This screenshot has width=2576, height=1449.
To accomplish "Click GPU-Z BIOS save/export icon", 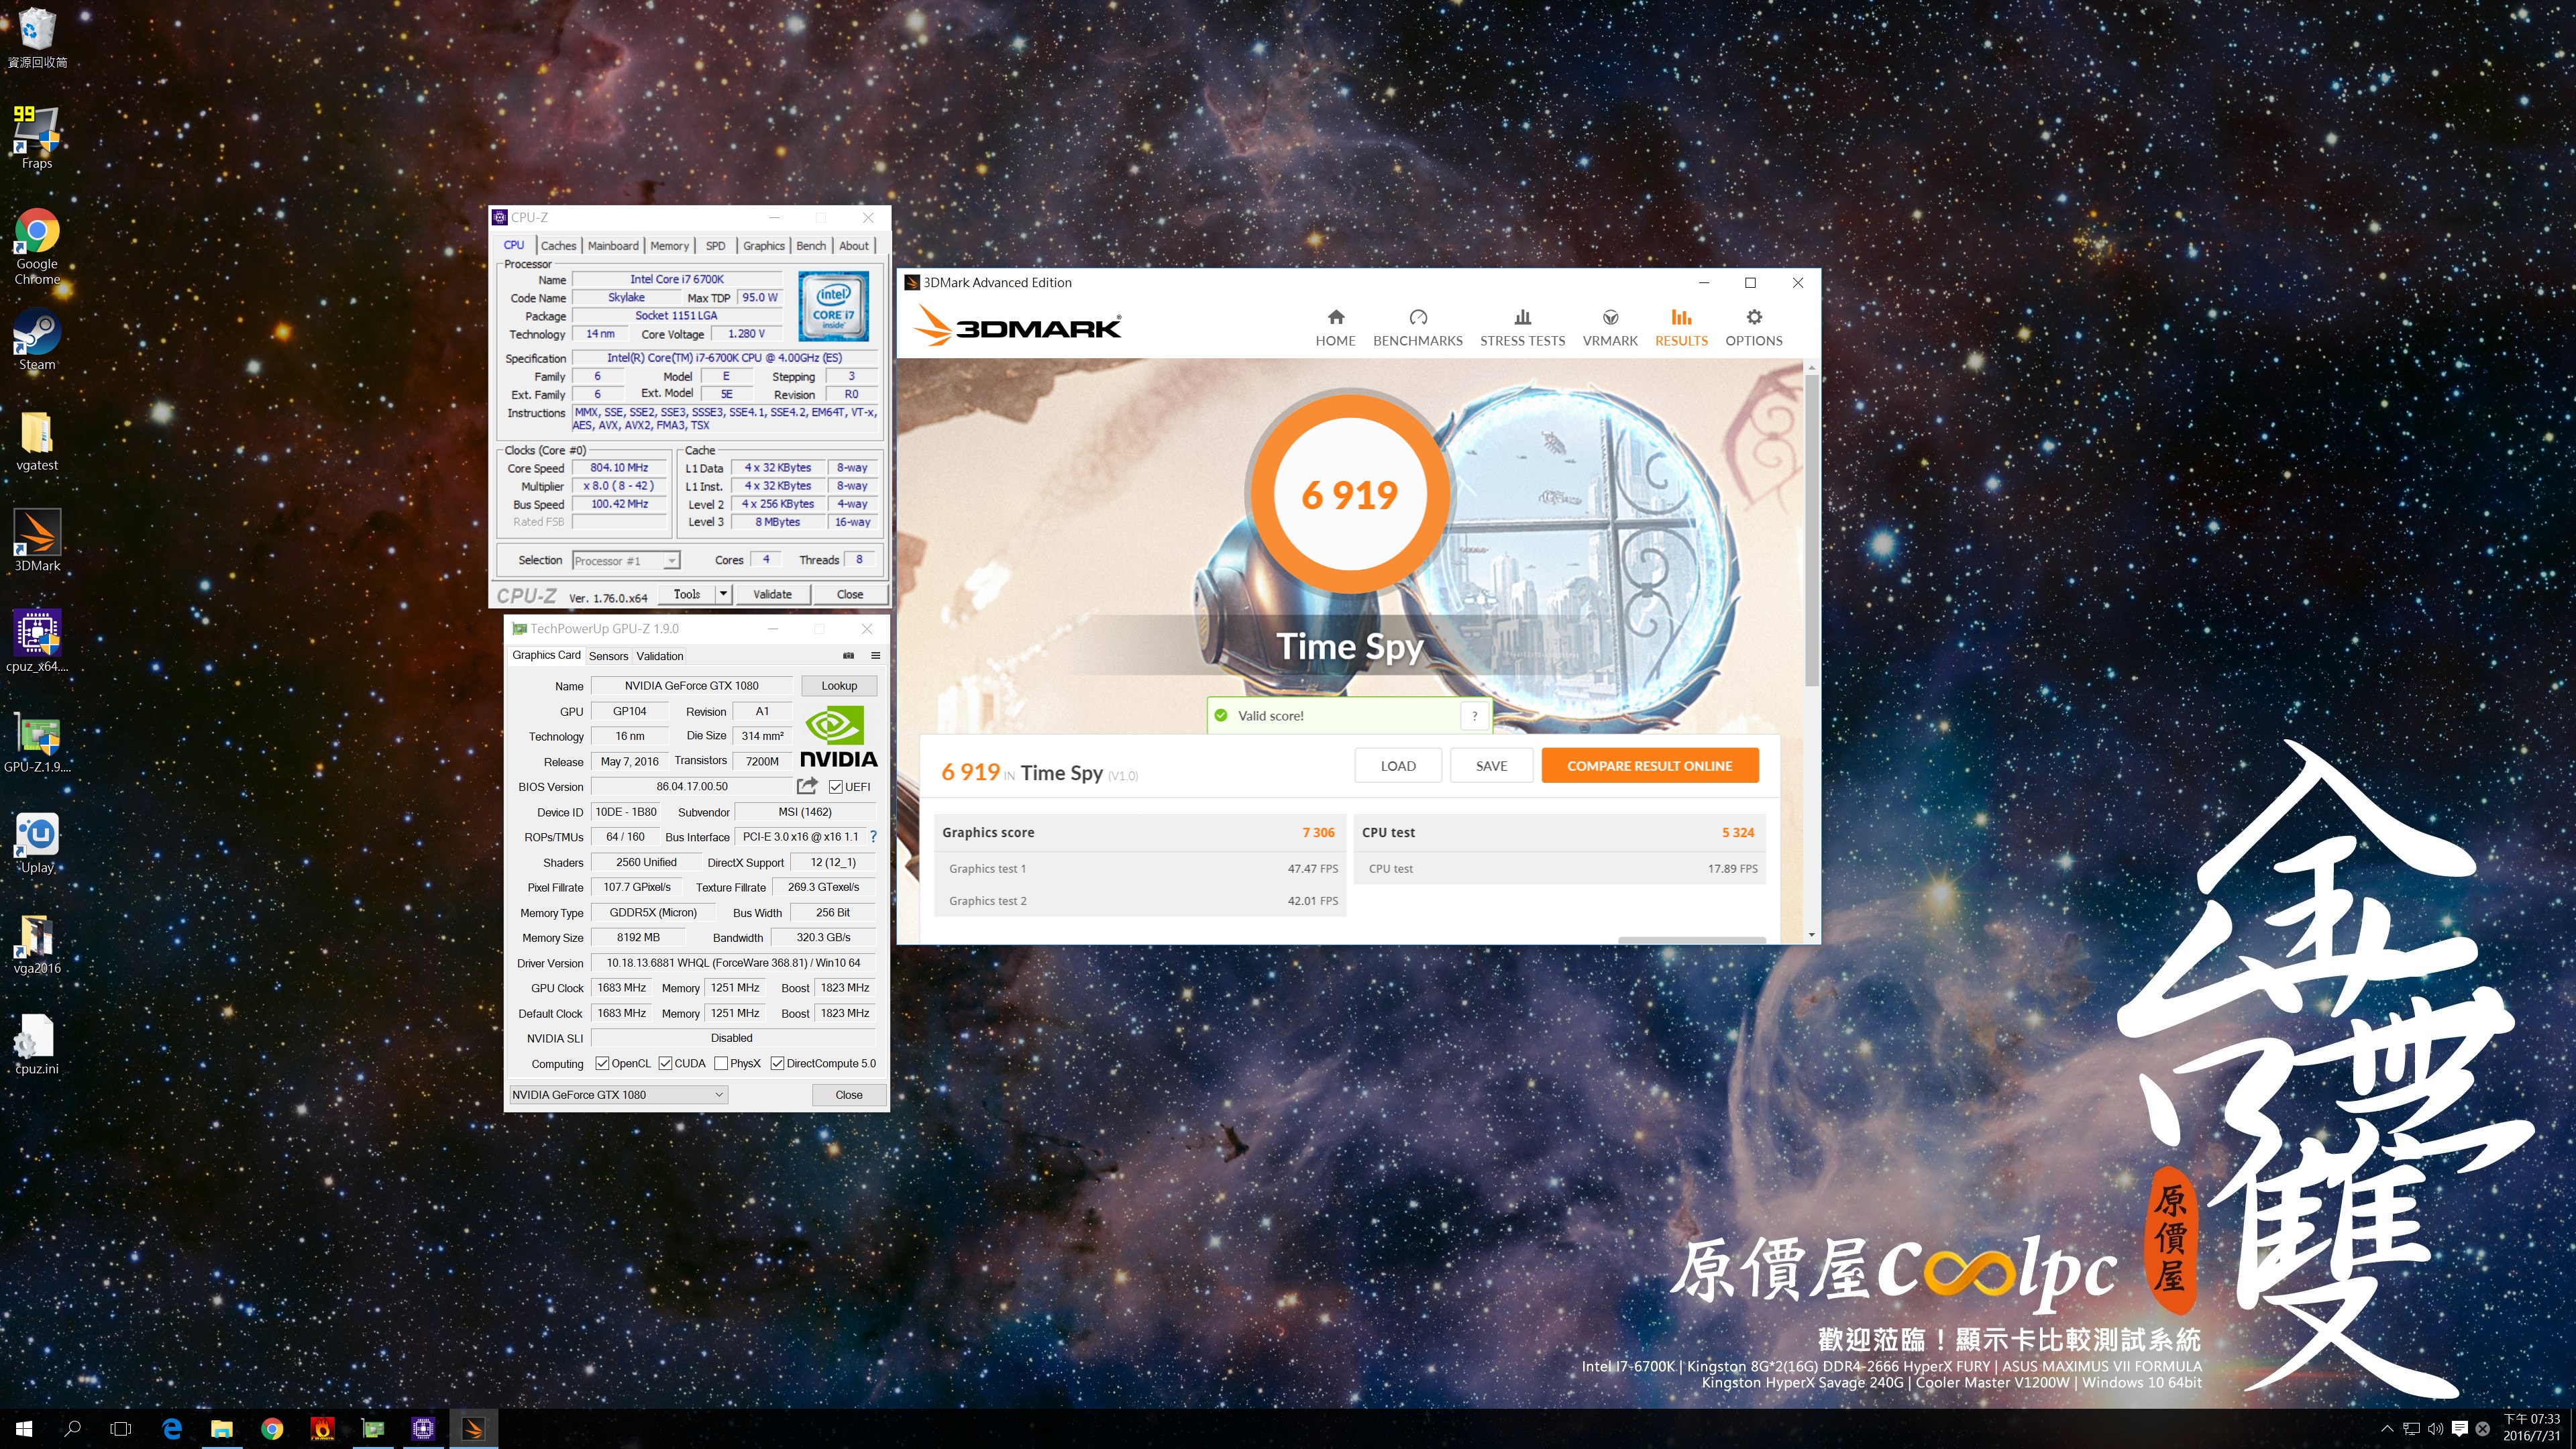I will (807, 786).
